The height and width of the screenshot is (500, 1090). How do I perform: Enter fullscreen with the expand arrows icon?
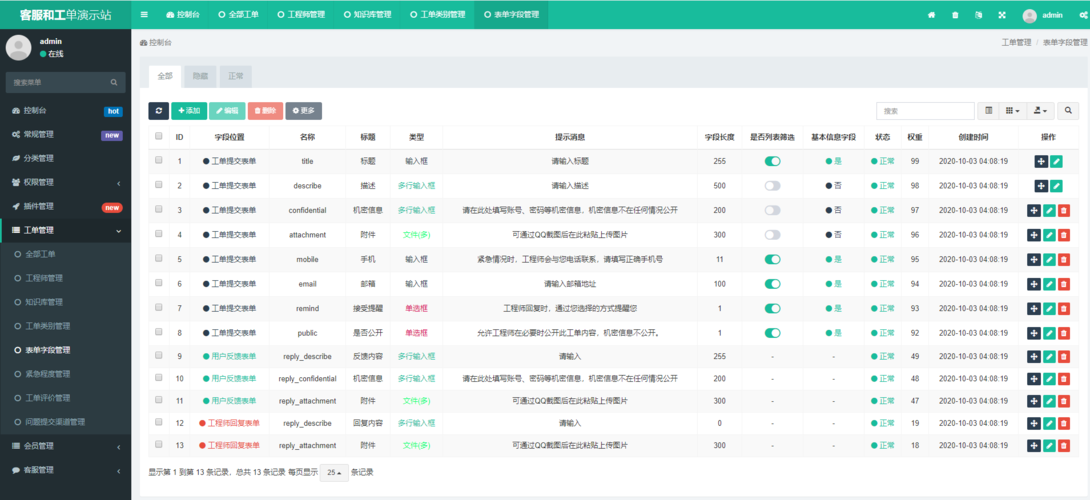tap(1002, 15)
